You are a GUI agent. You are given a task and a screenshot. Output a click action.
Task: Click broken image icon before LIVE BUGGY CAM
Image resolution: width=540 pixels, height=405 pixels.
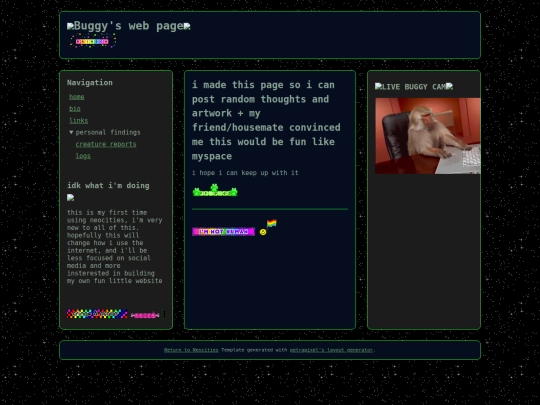(378, 86)
